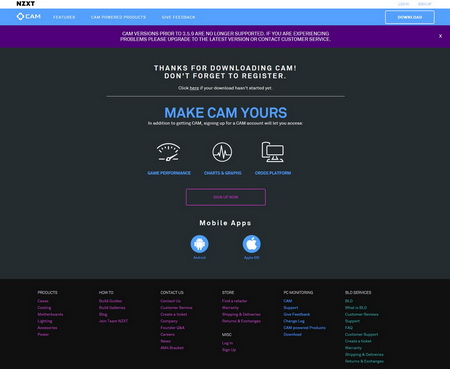The image size is (450, 369).
Task: Open the Game Performance gauge icon
Action: tap(169, 152)
